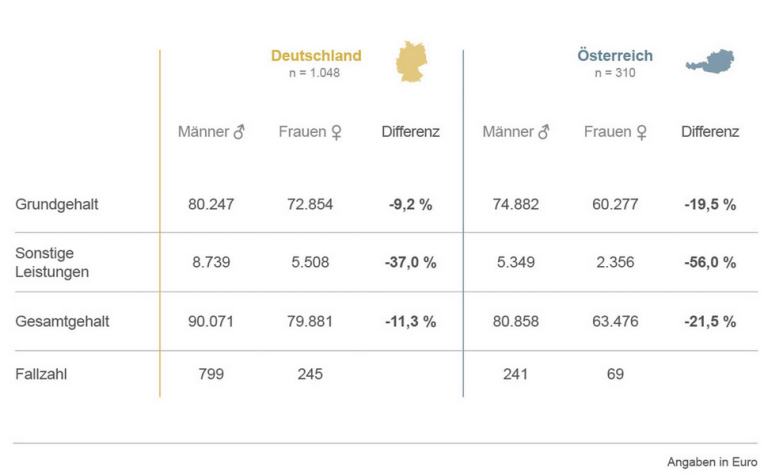Viewport: 768px width, 475px height.
Task: Click the Grundgehalt row label
Action: point(57,204)
